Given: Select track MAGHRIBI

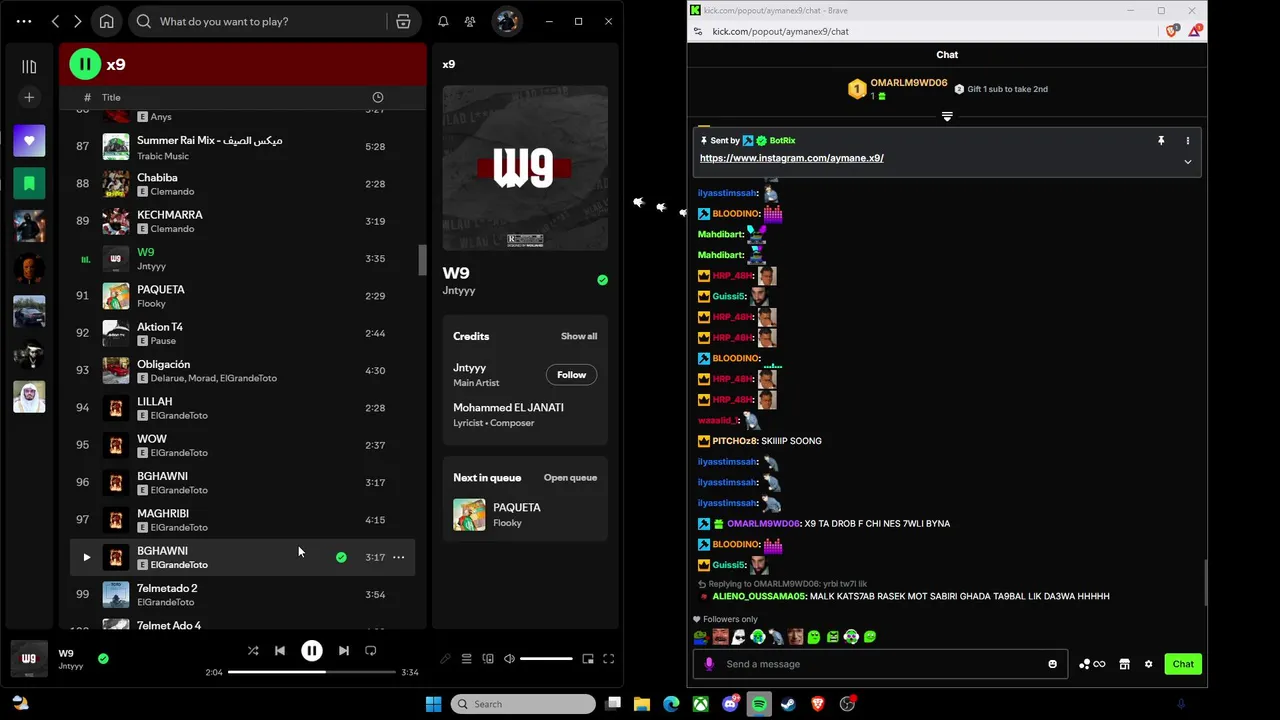Looking at the screenshot, I should click(x=243, y=520).
